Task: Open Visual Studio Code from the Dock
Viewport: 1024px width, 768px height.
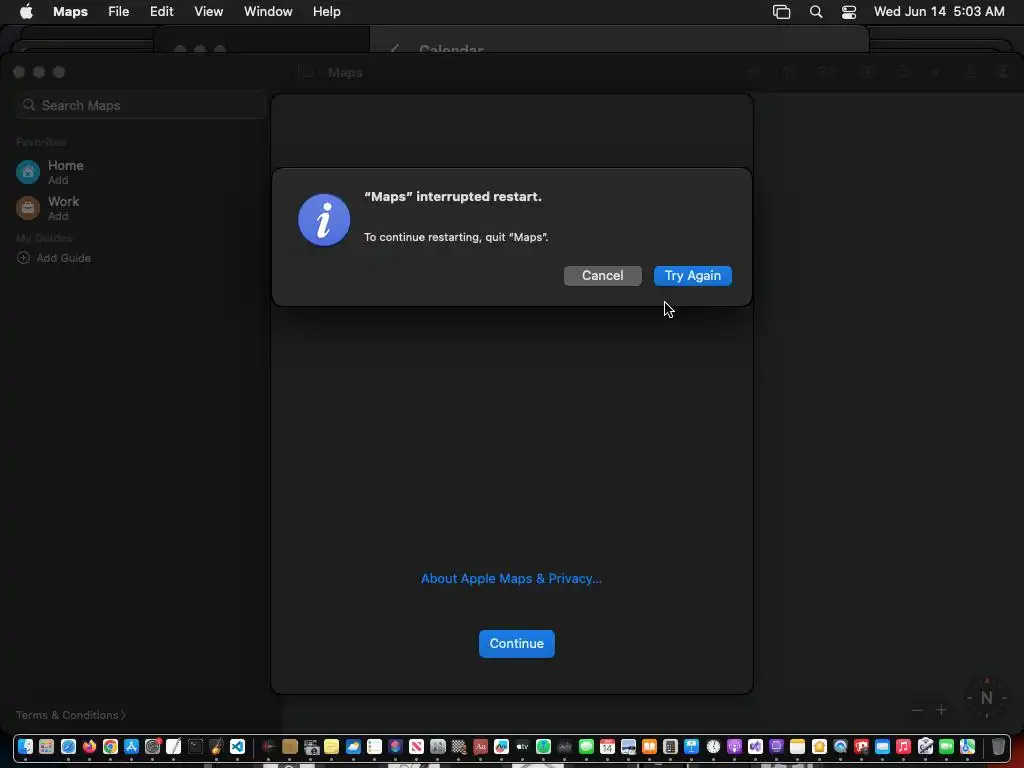Action: click(x=237, y=746)
